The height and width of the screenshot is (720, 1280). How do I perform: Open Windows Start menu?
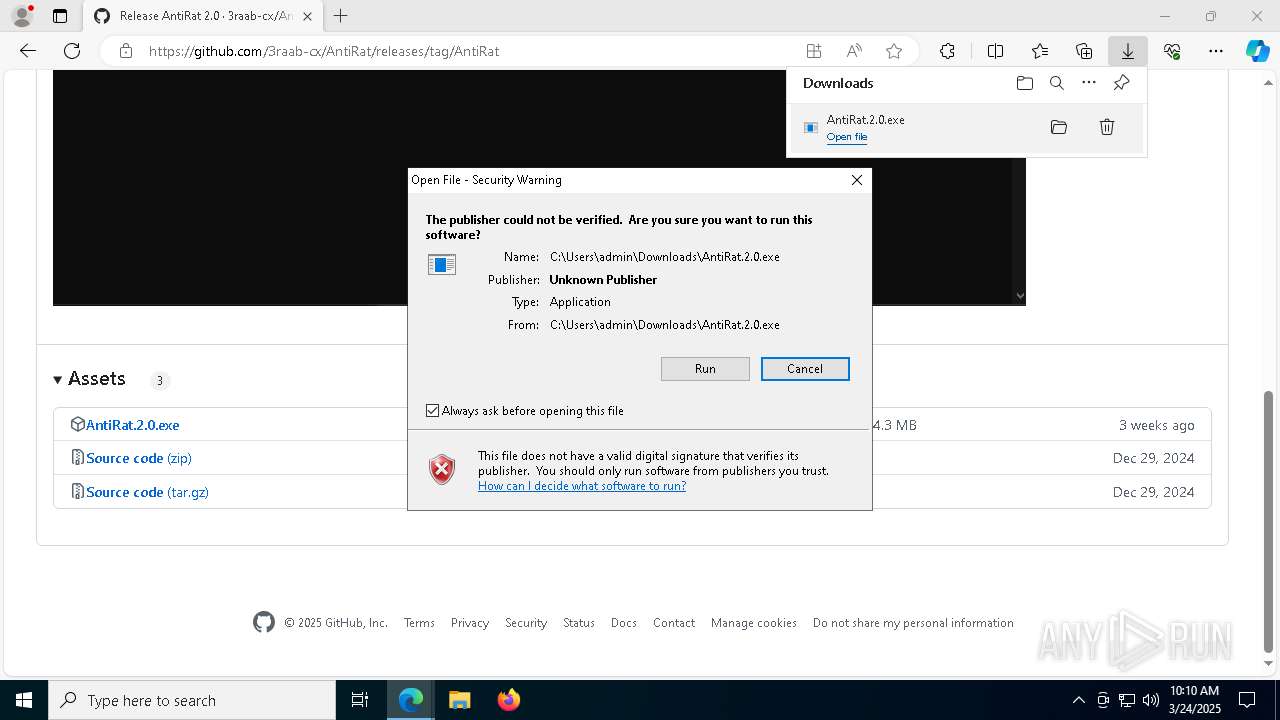click(x=23, y=700)
